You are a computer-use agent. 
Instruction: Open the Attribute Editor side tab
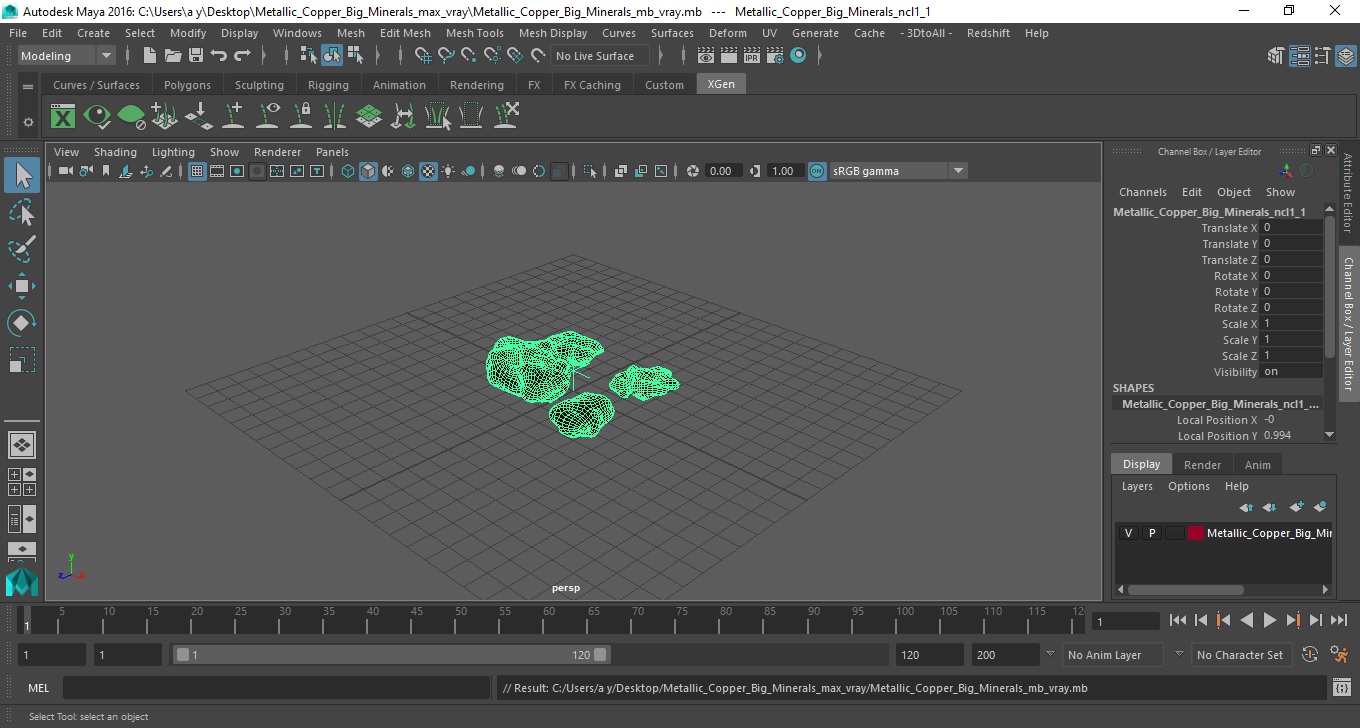point(1347,193)
